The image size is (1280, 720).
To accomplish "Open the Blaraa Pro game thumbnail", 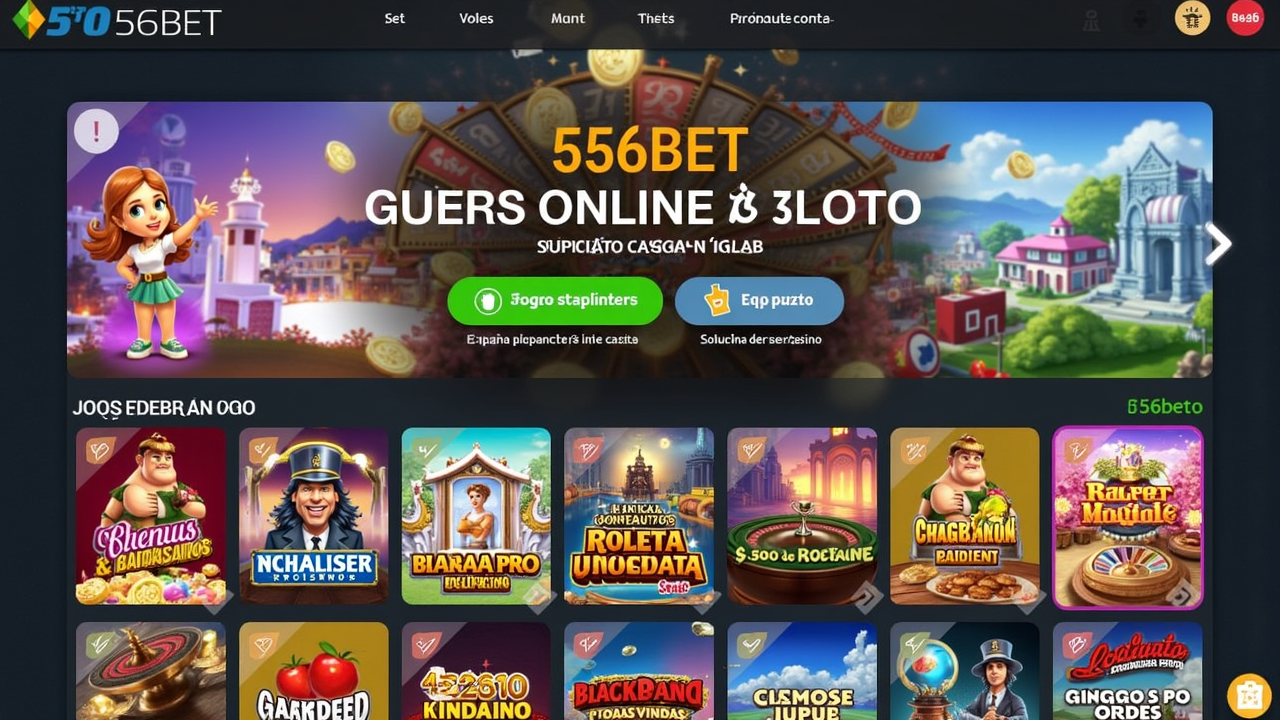I will tap(476, 516).
